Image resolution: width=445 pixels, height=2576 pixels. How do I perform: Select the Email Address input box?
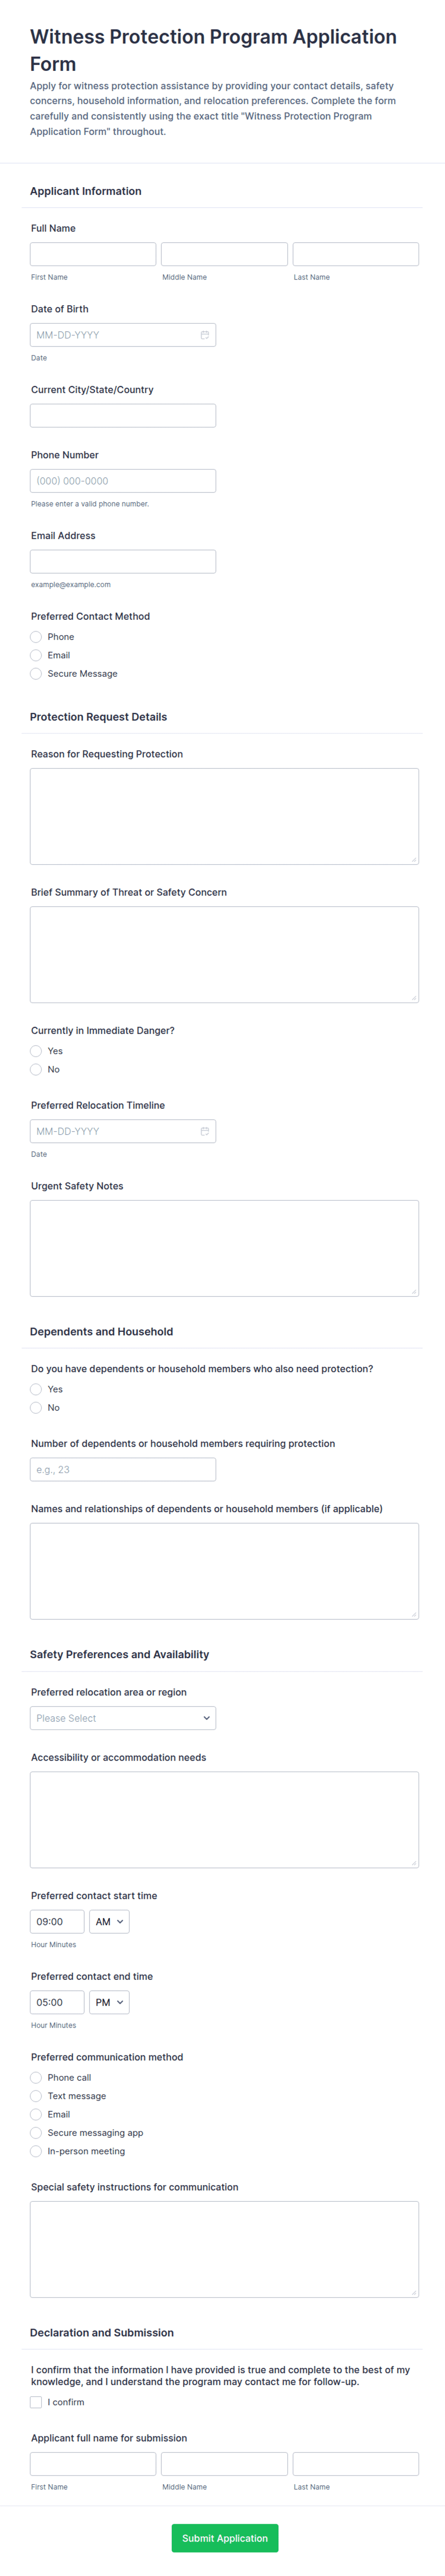(123, 562)
